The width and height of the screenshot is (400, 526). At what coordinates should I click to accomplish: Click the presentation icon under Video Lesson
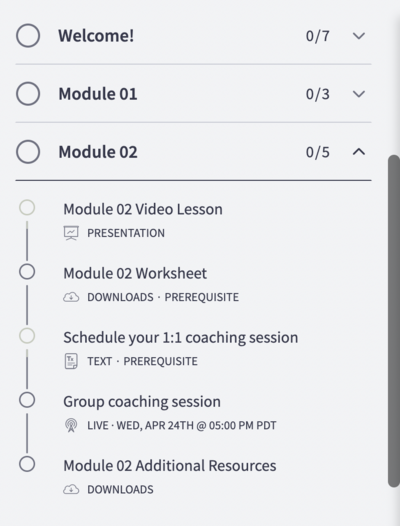click(x=71, y=233)
